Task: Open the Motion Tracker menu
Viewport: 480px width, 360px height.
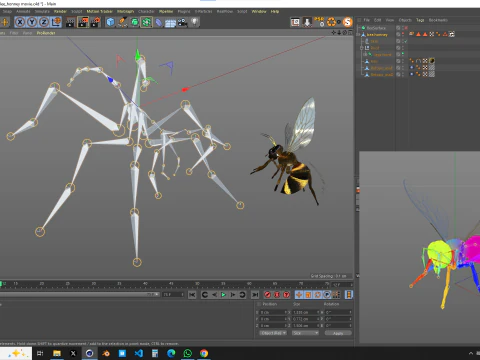Action: point(100,12)
